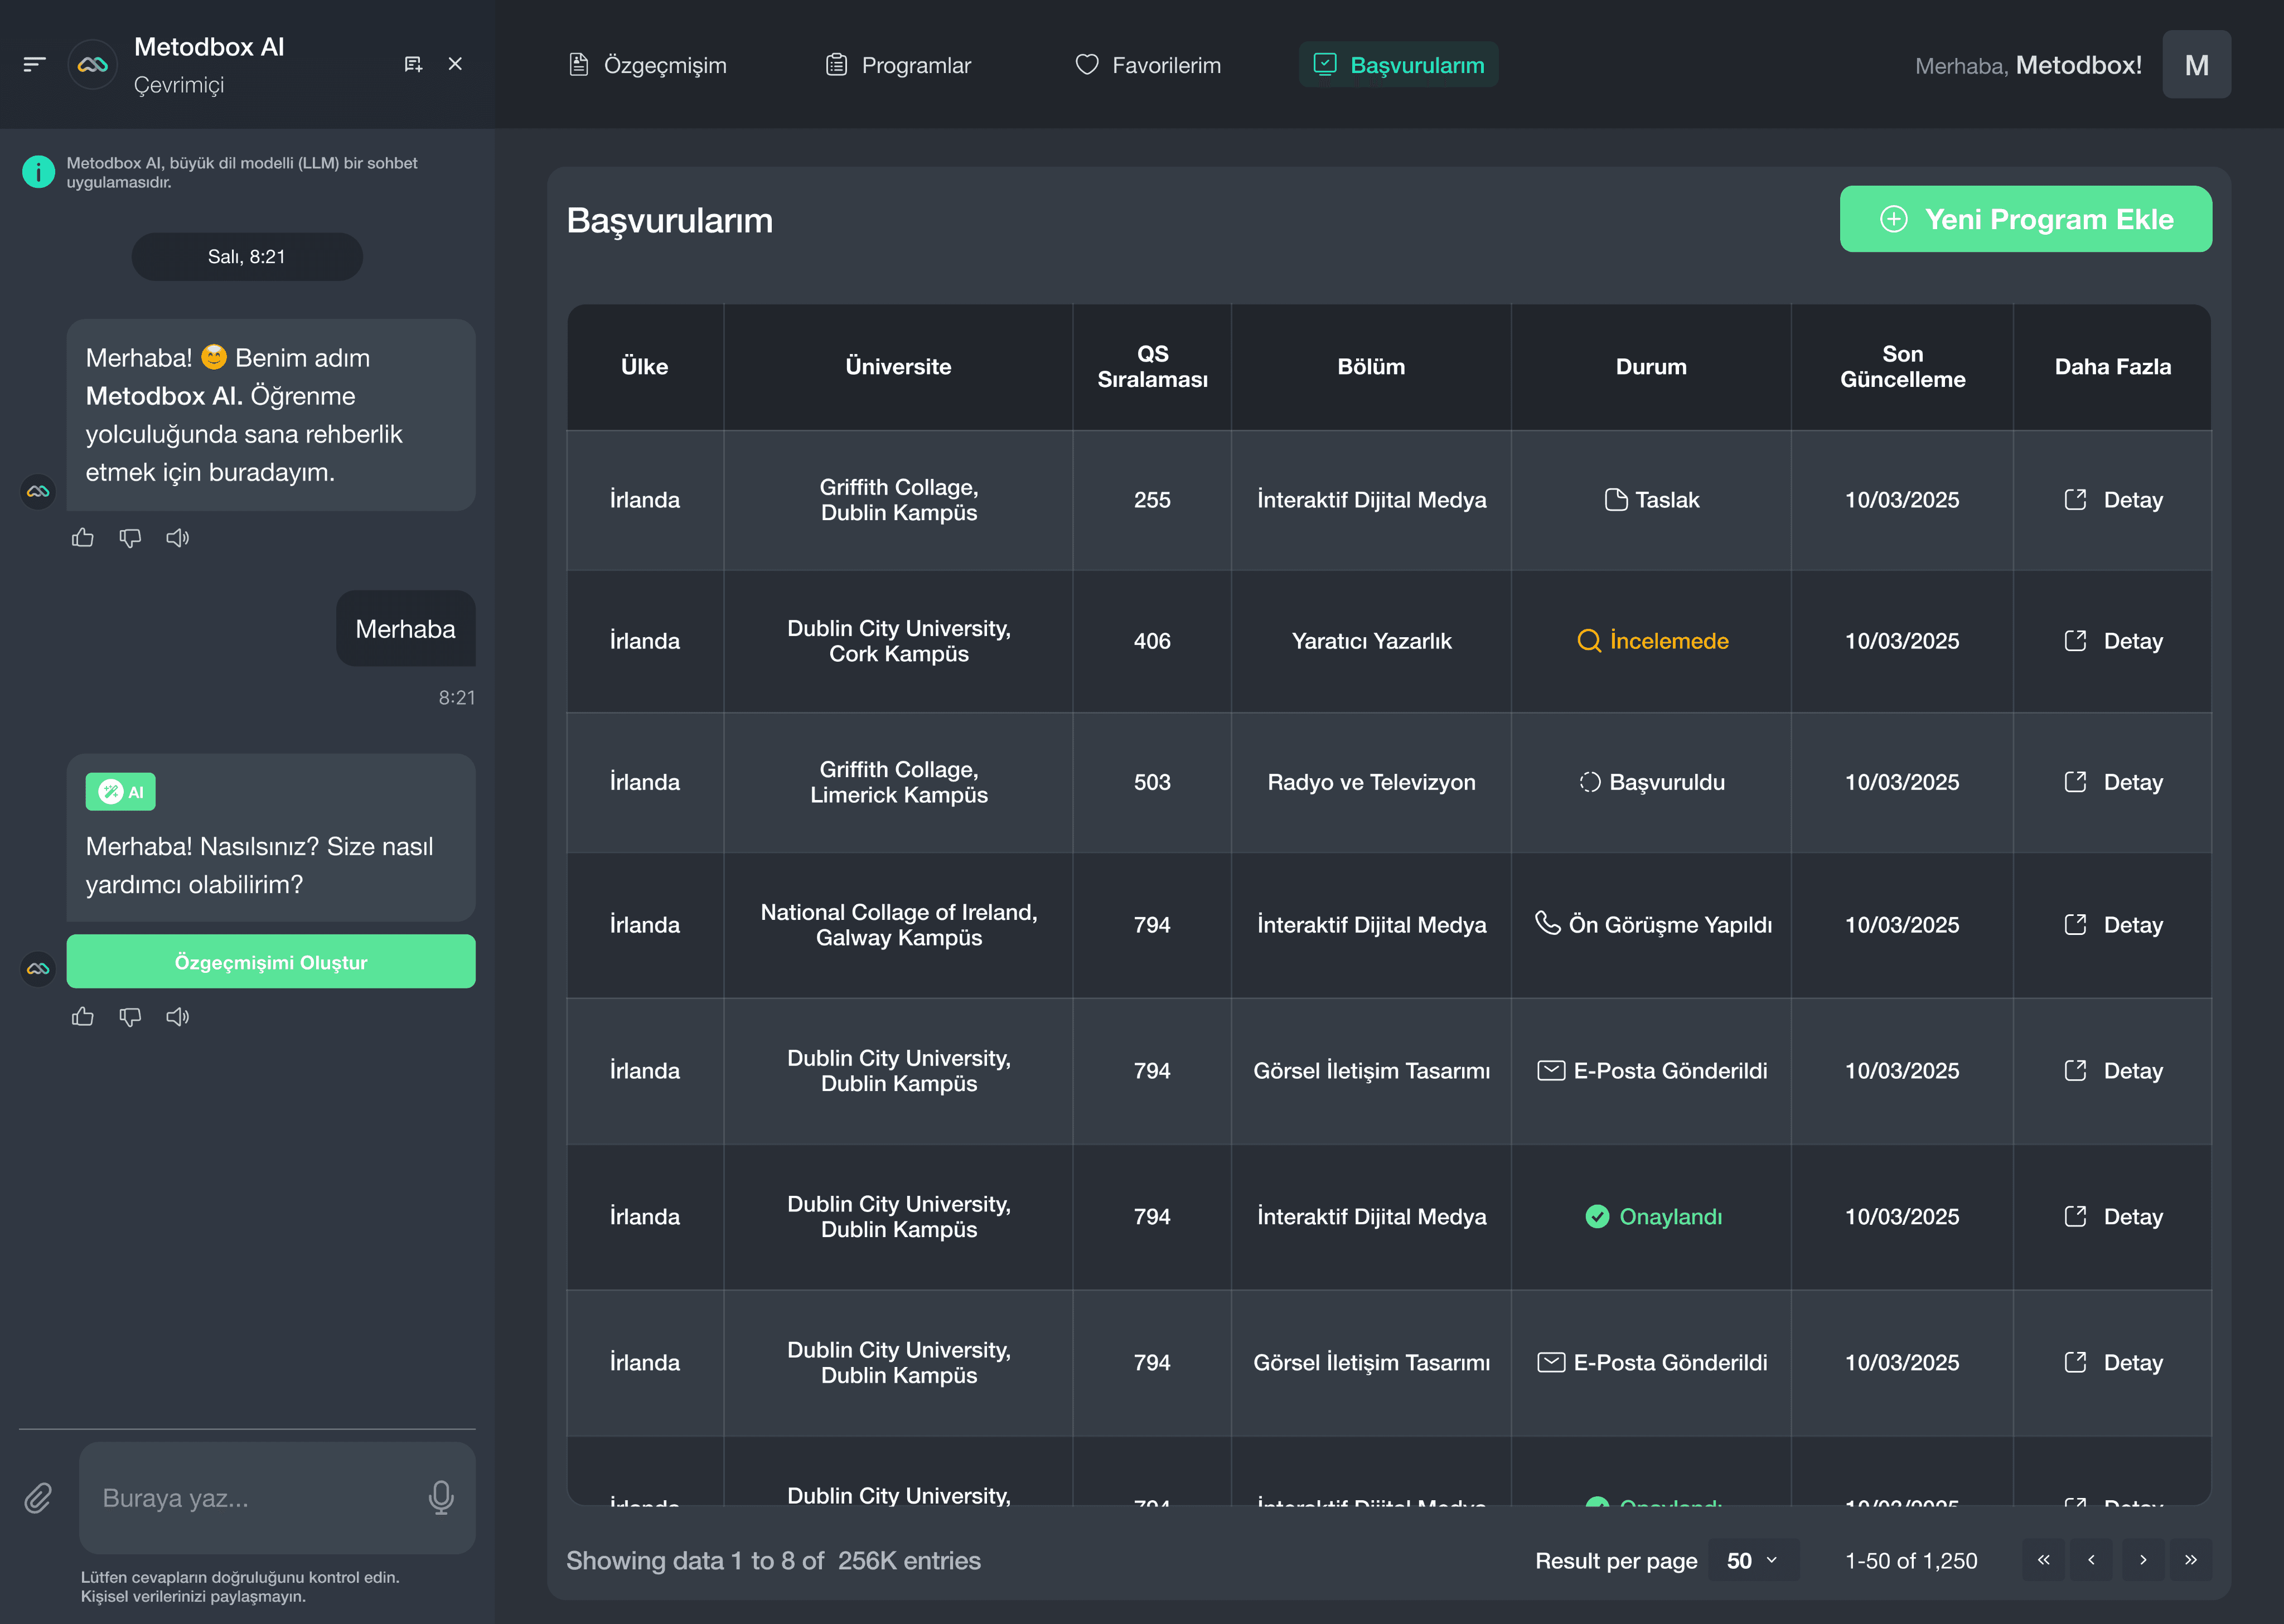Switch to the Programlar tab
Viewport: 2284px width, 1624px height.
click(x=898, y=65)
